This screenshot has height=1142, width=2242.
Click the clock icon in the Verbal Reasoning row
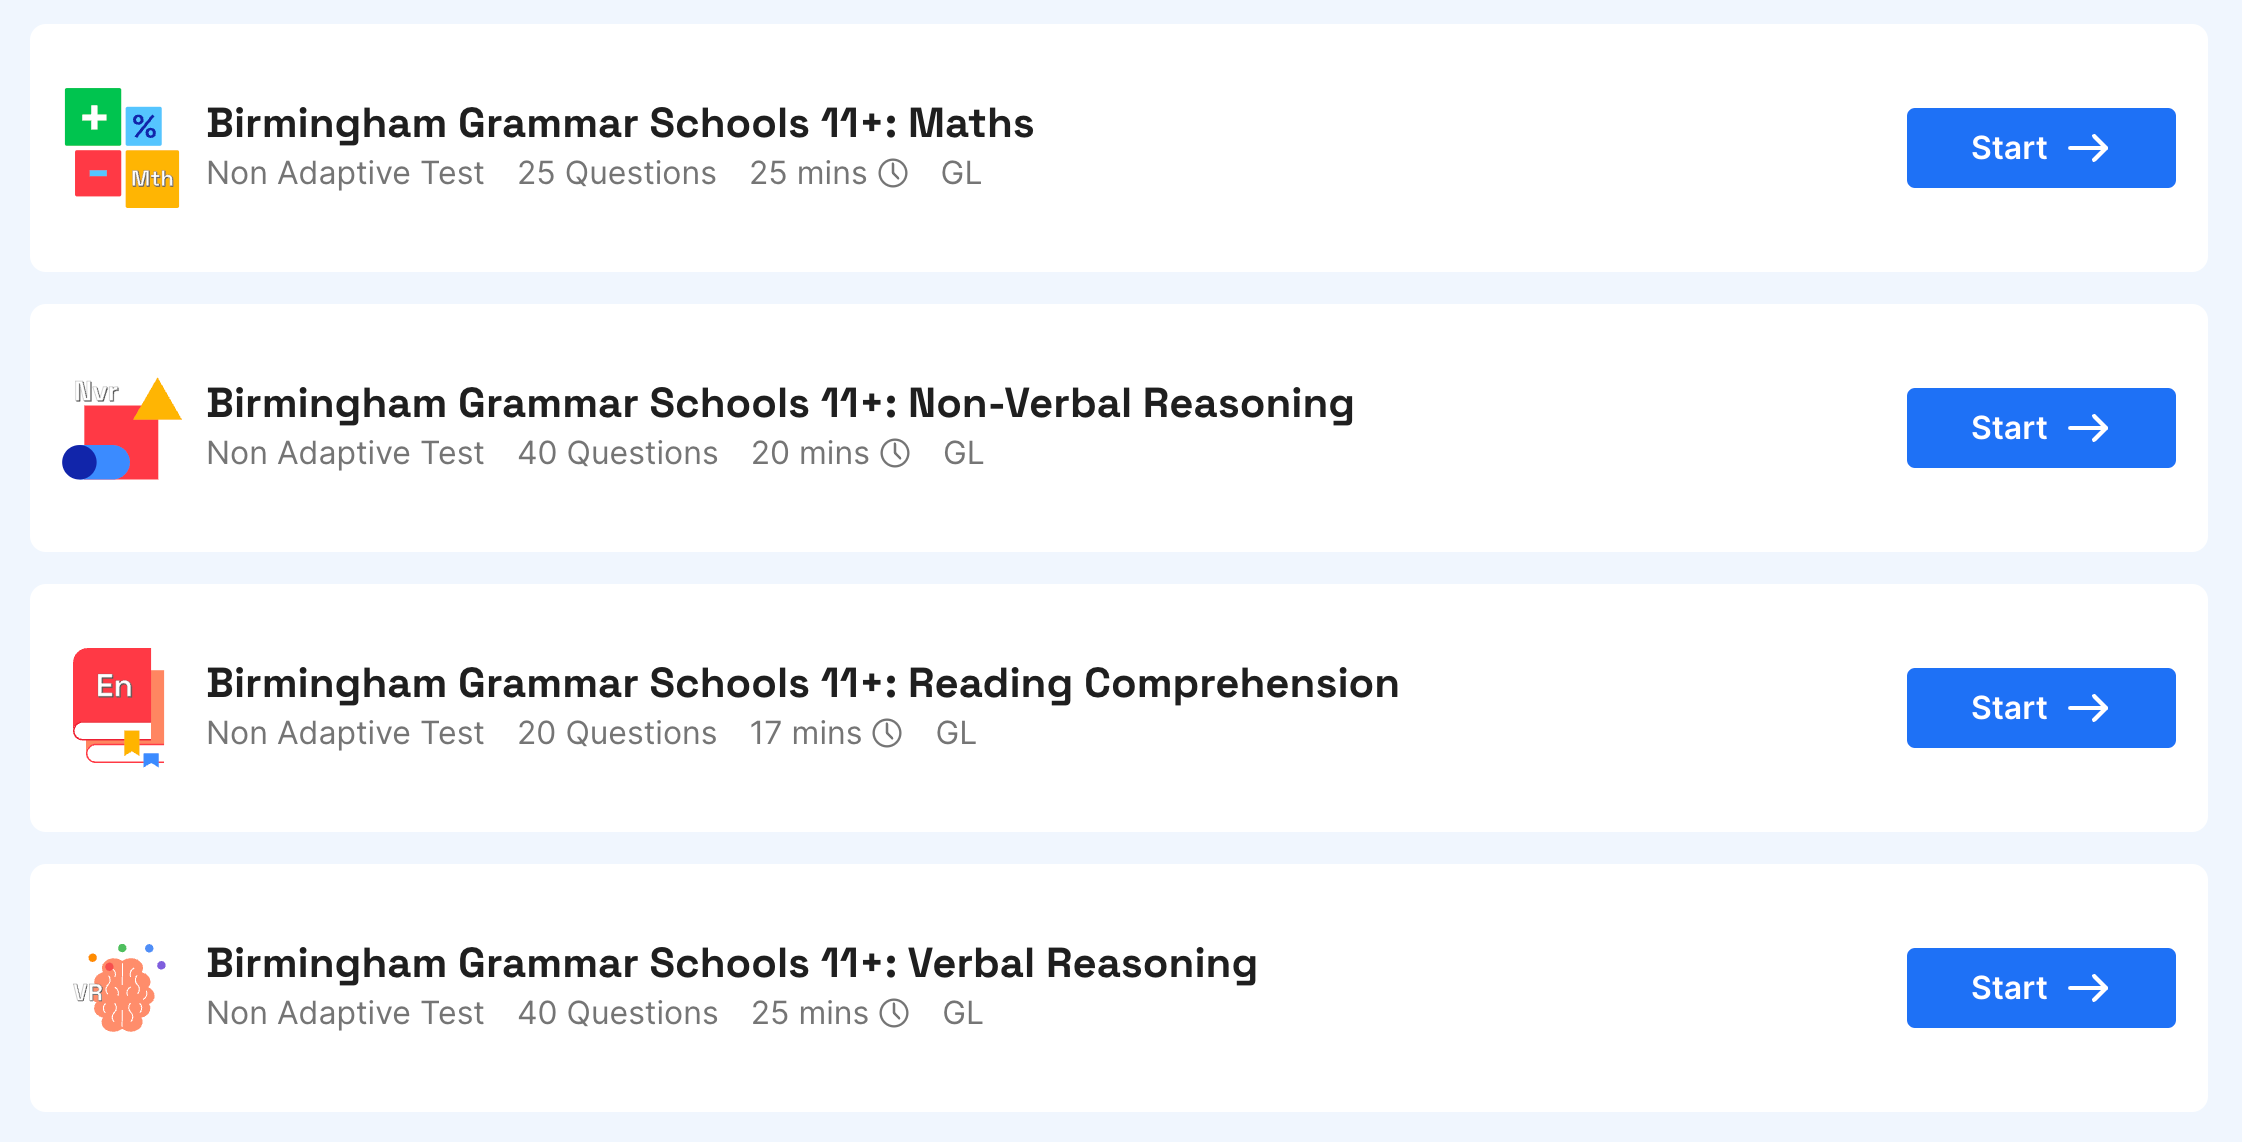pyautogui.click(x=894, y=1013)
